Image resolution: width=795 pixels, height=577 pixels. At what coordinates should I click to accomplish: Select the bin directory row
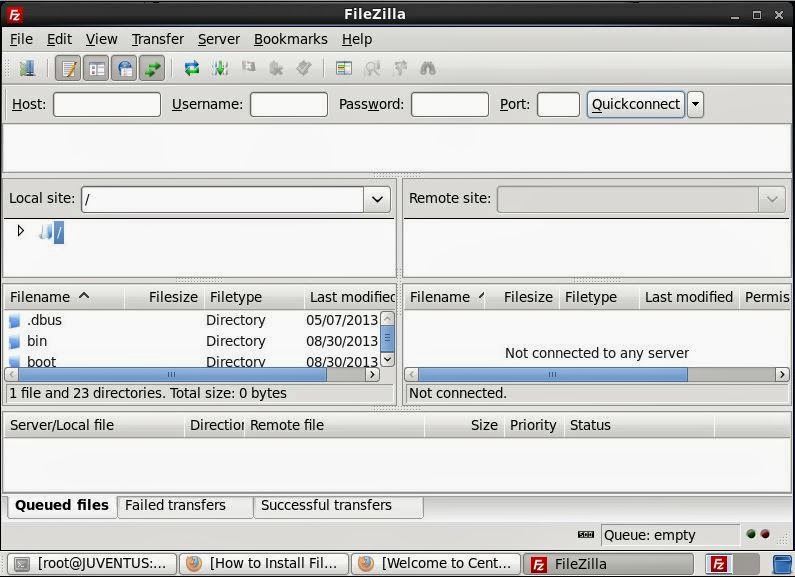coord(192,341)
